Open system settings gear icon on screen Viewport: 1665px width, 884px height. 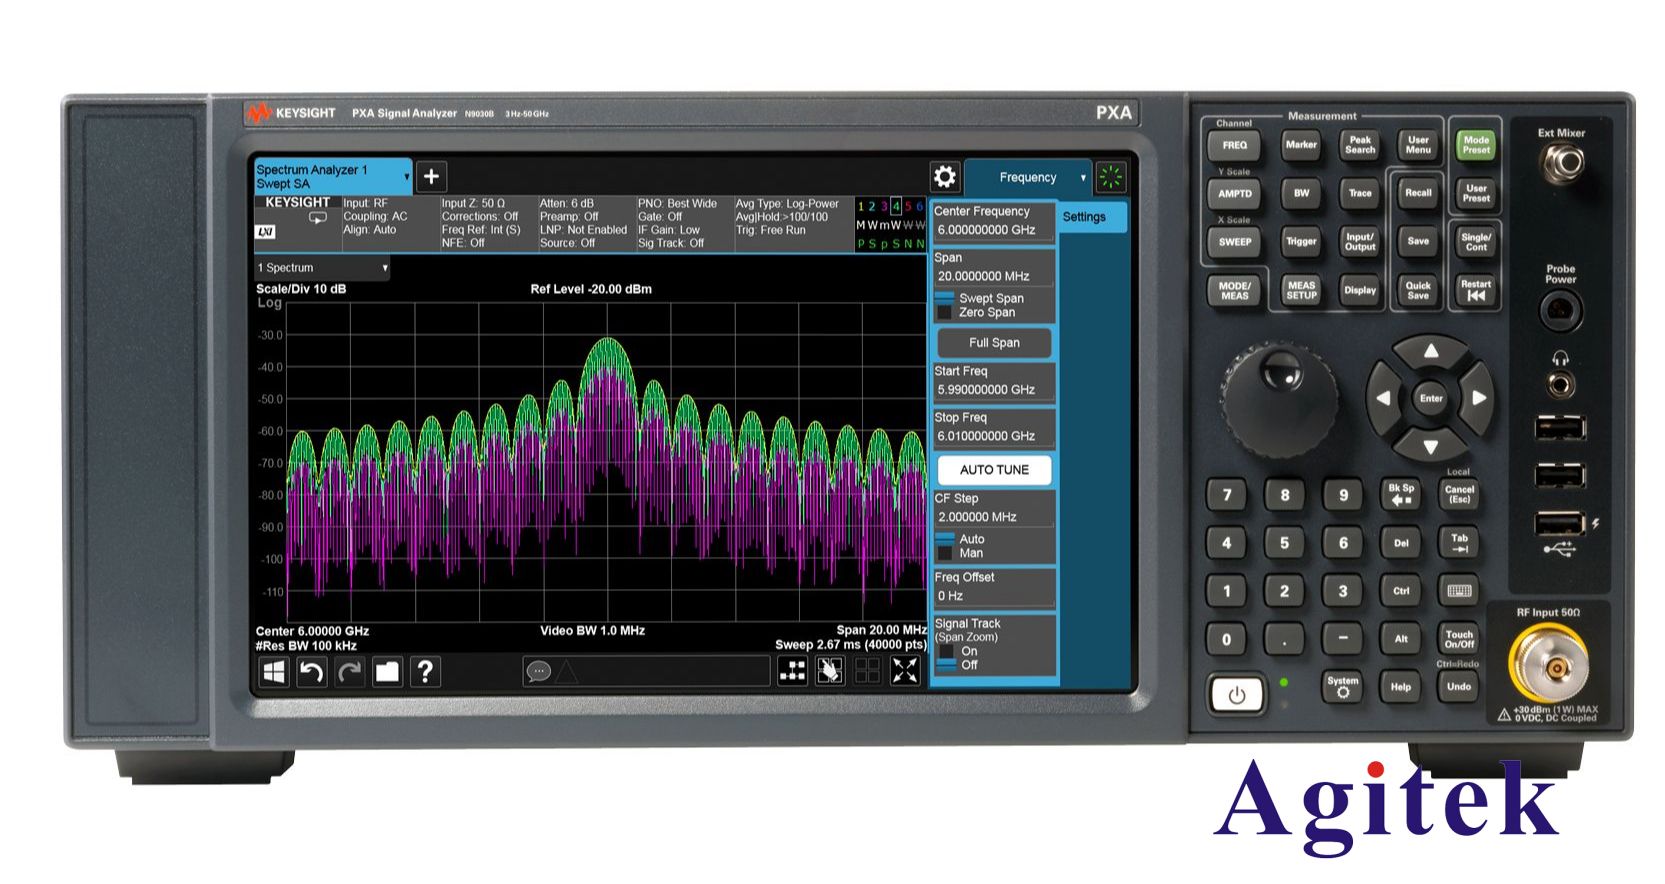[x=945, y=178]
